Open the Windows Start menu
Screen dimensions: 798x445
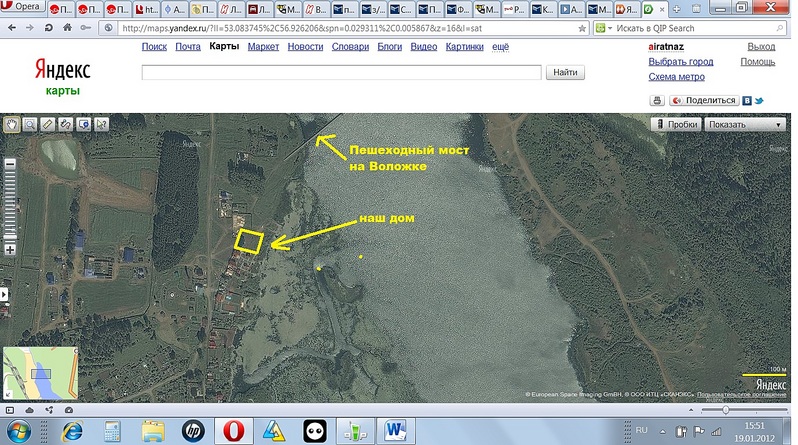pyautogui.click(x=18, y=431)
